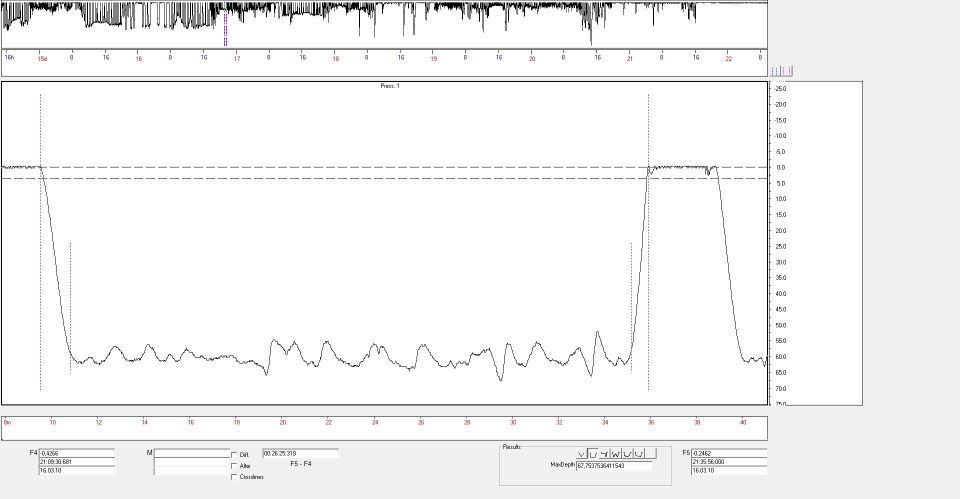The image size is (960, 499).
Task: Enable the Diff checkbox
Action: (234, 455)
